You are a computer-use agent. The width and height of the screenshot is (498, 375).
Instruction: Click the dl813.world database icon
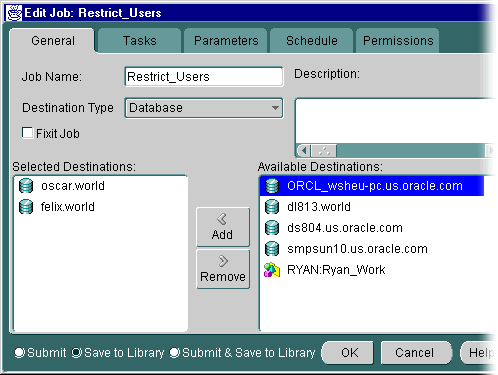[x=272, y=207]
